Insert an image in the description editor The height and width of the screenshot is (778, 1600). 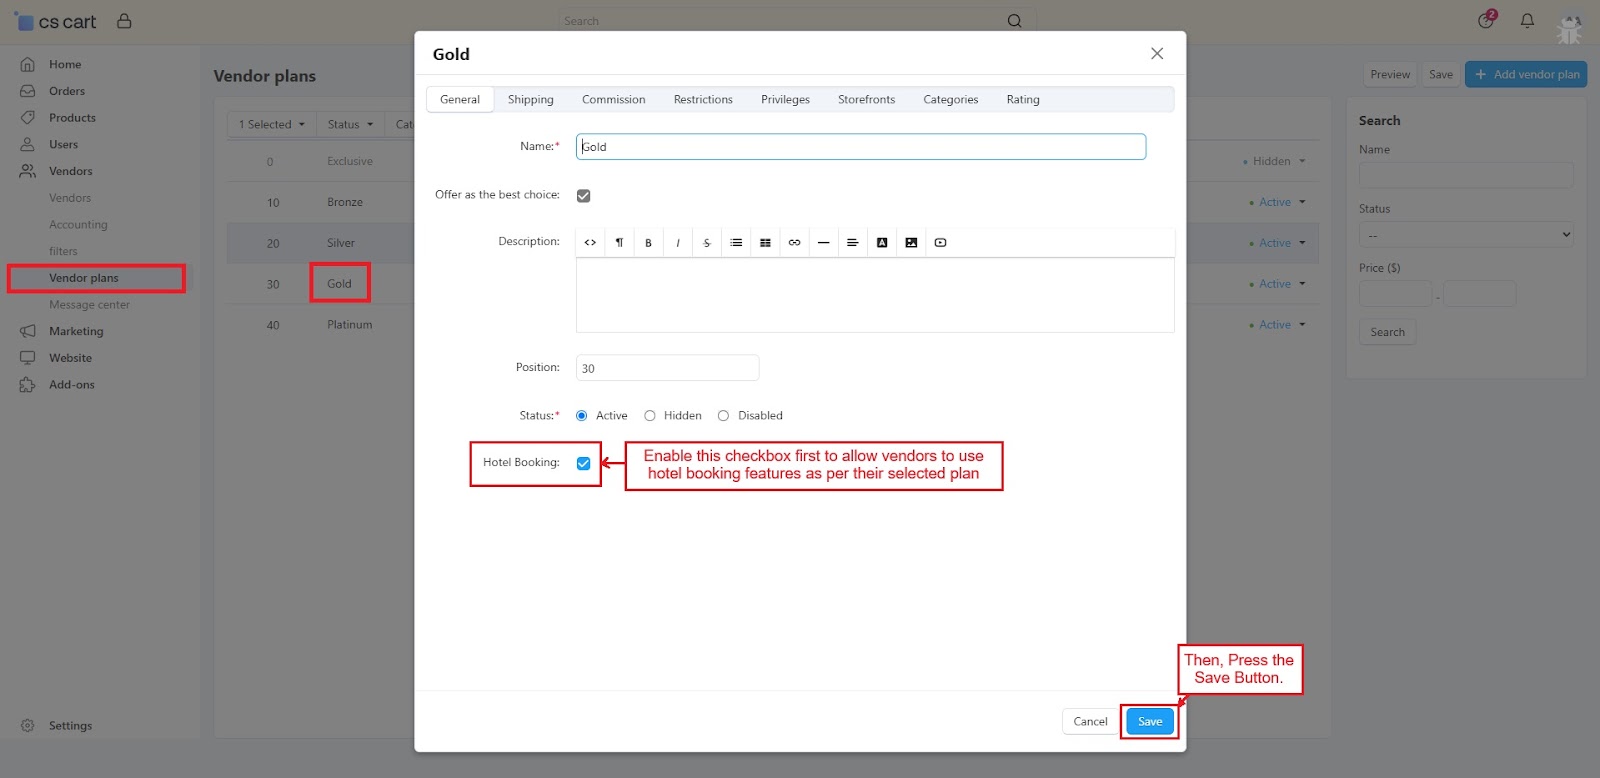pos(911,243)
